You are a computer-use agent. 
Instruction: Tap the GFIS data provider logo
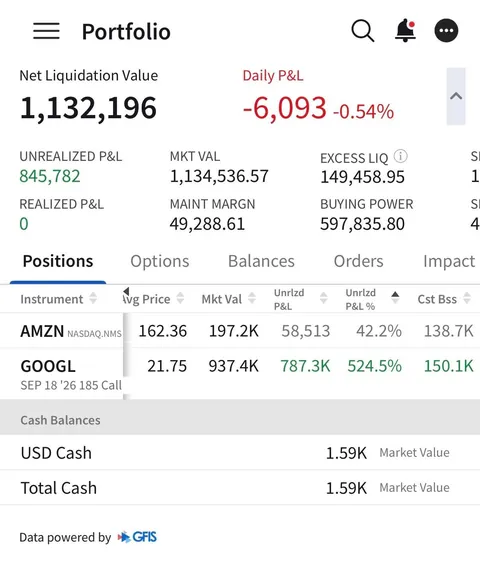137,537
